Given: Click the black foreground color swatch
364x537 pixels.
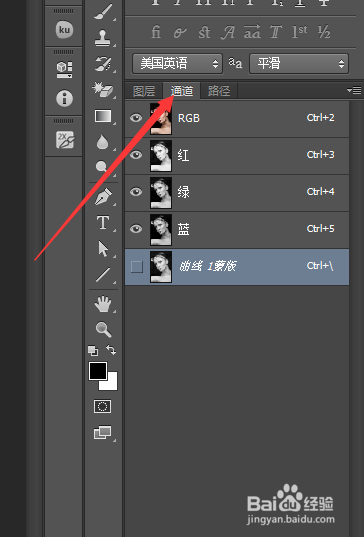Looking at the screenshot, I should pyautogui.click(x=98, y=371).
